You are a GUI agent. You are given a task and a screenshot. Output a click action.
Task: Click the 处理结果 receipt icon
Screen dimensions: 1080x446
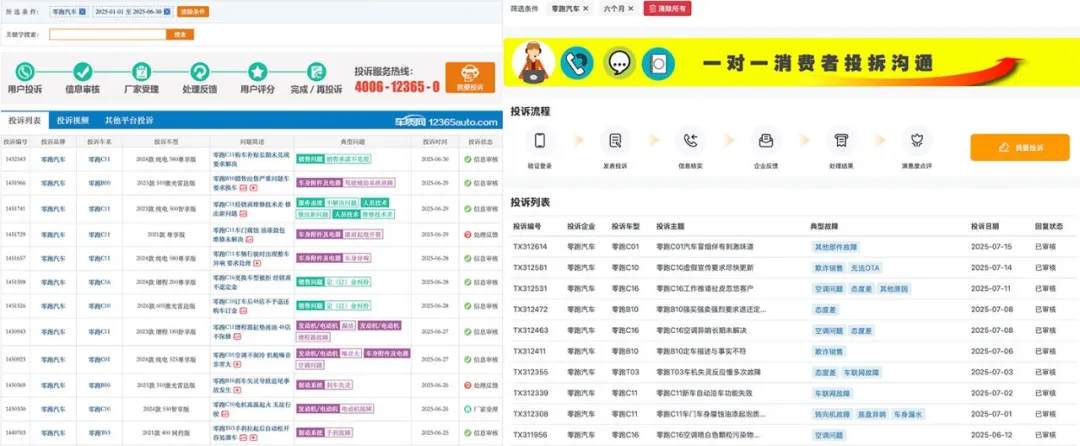pyautogui.click(x=840, y=140)
